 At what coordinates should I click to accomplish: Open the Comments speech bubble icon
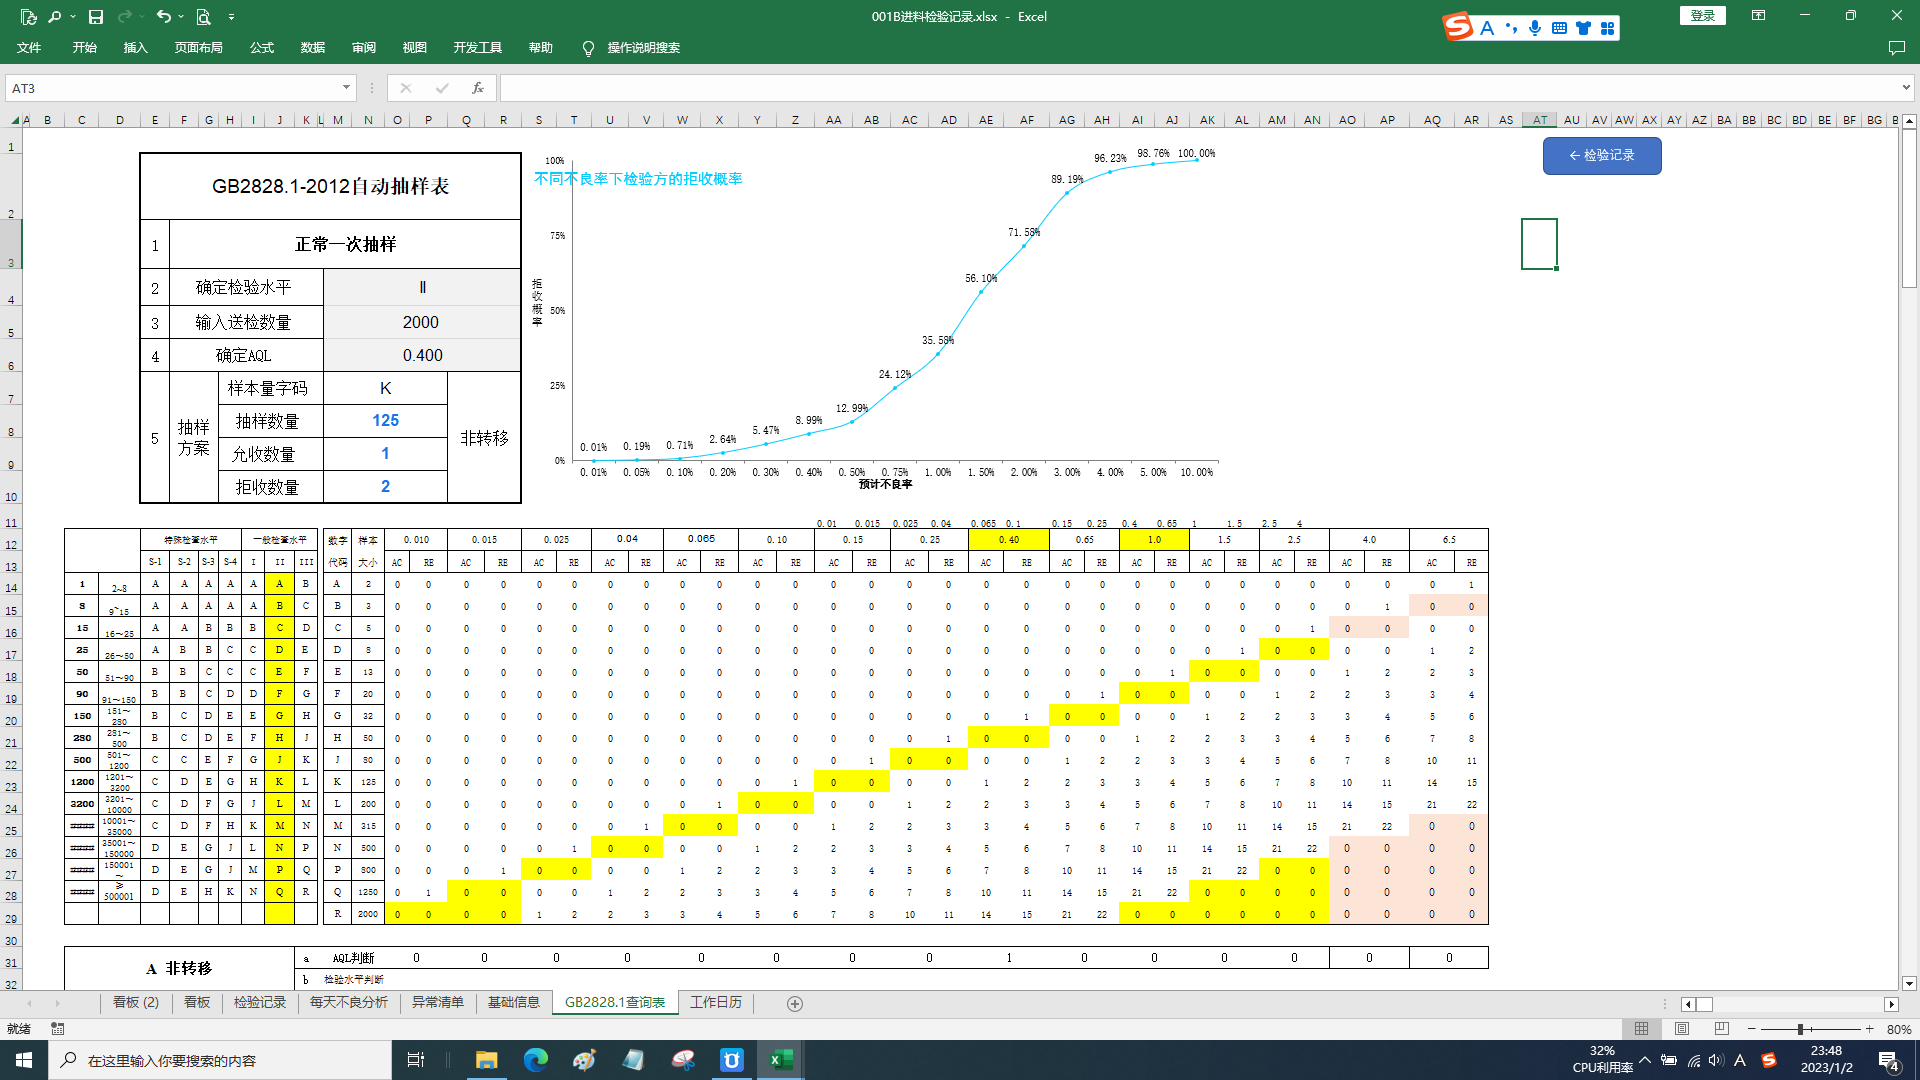click(1896, 48)
